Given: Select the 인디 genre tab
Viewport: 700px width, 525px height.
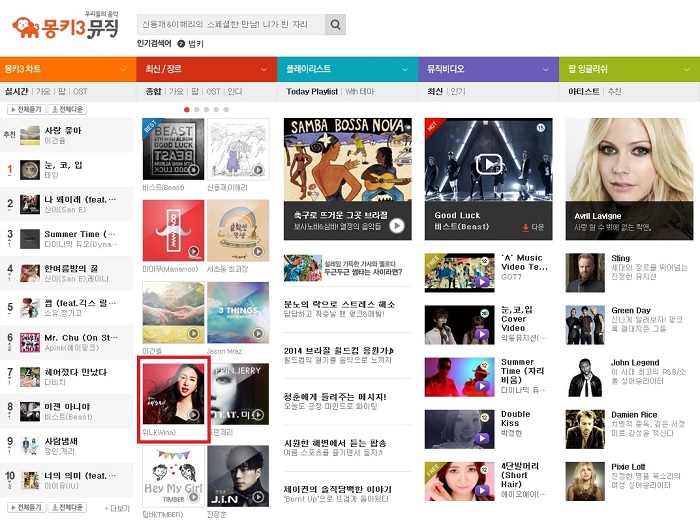Looking at the screenshot, I should coord(235,92).
